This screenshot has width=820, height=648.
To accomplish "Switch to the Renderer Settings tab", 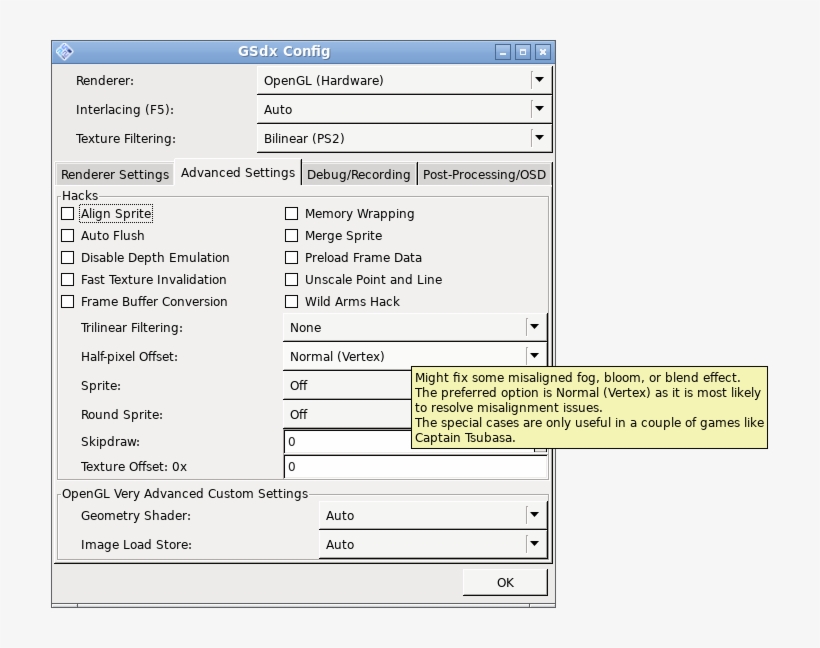I will click(115, 174).
